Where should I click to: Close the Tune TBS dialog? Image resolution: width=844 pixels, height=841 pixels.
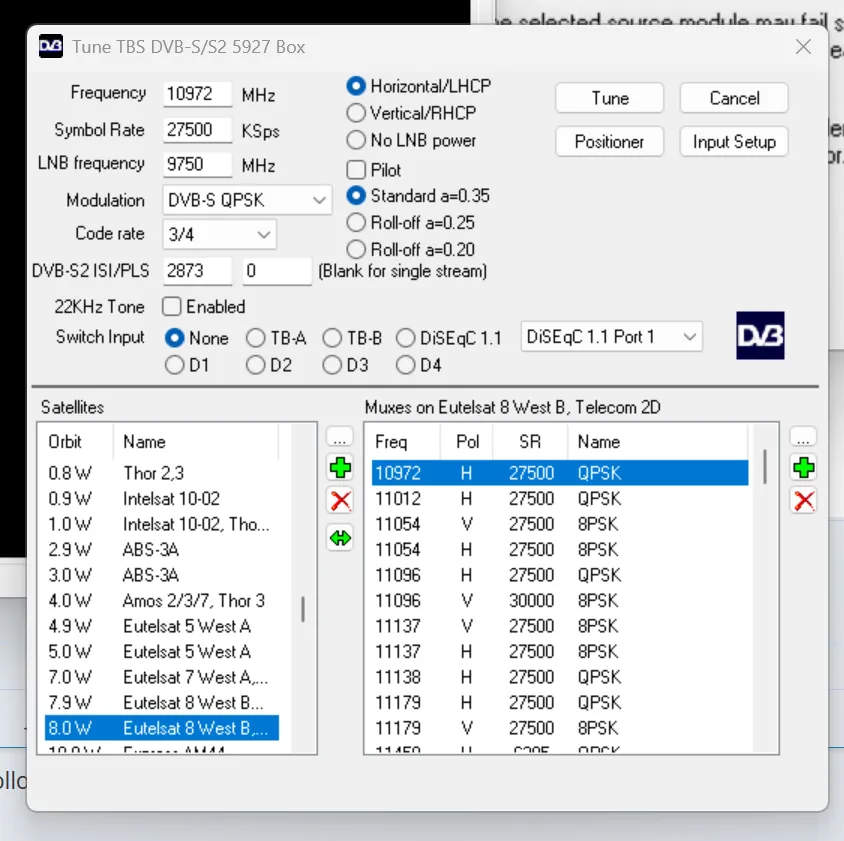point(803,47)
